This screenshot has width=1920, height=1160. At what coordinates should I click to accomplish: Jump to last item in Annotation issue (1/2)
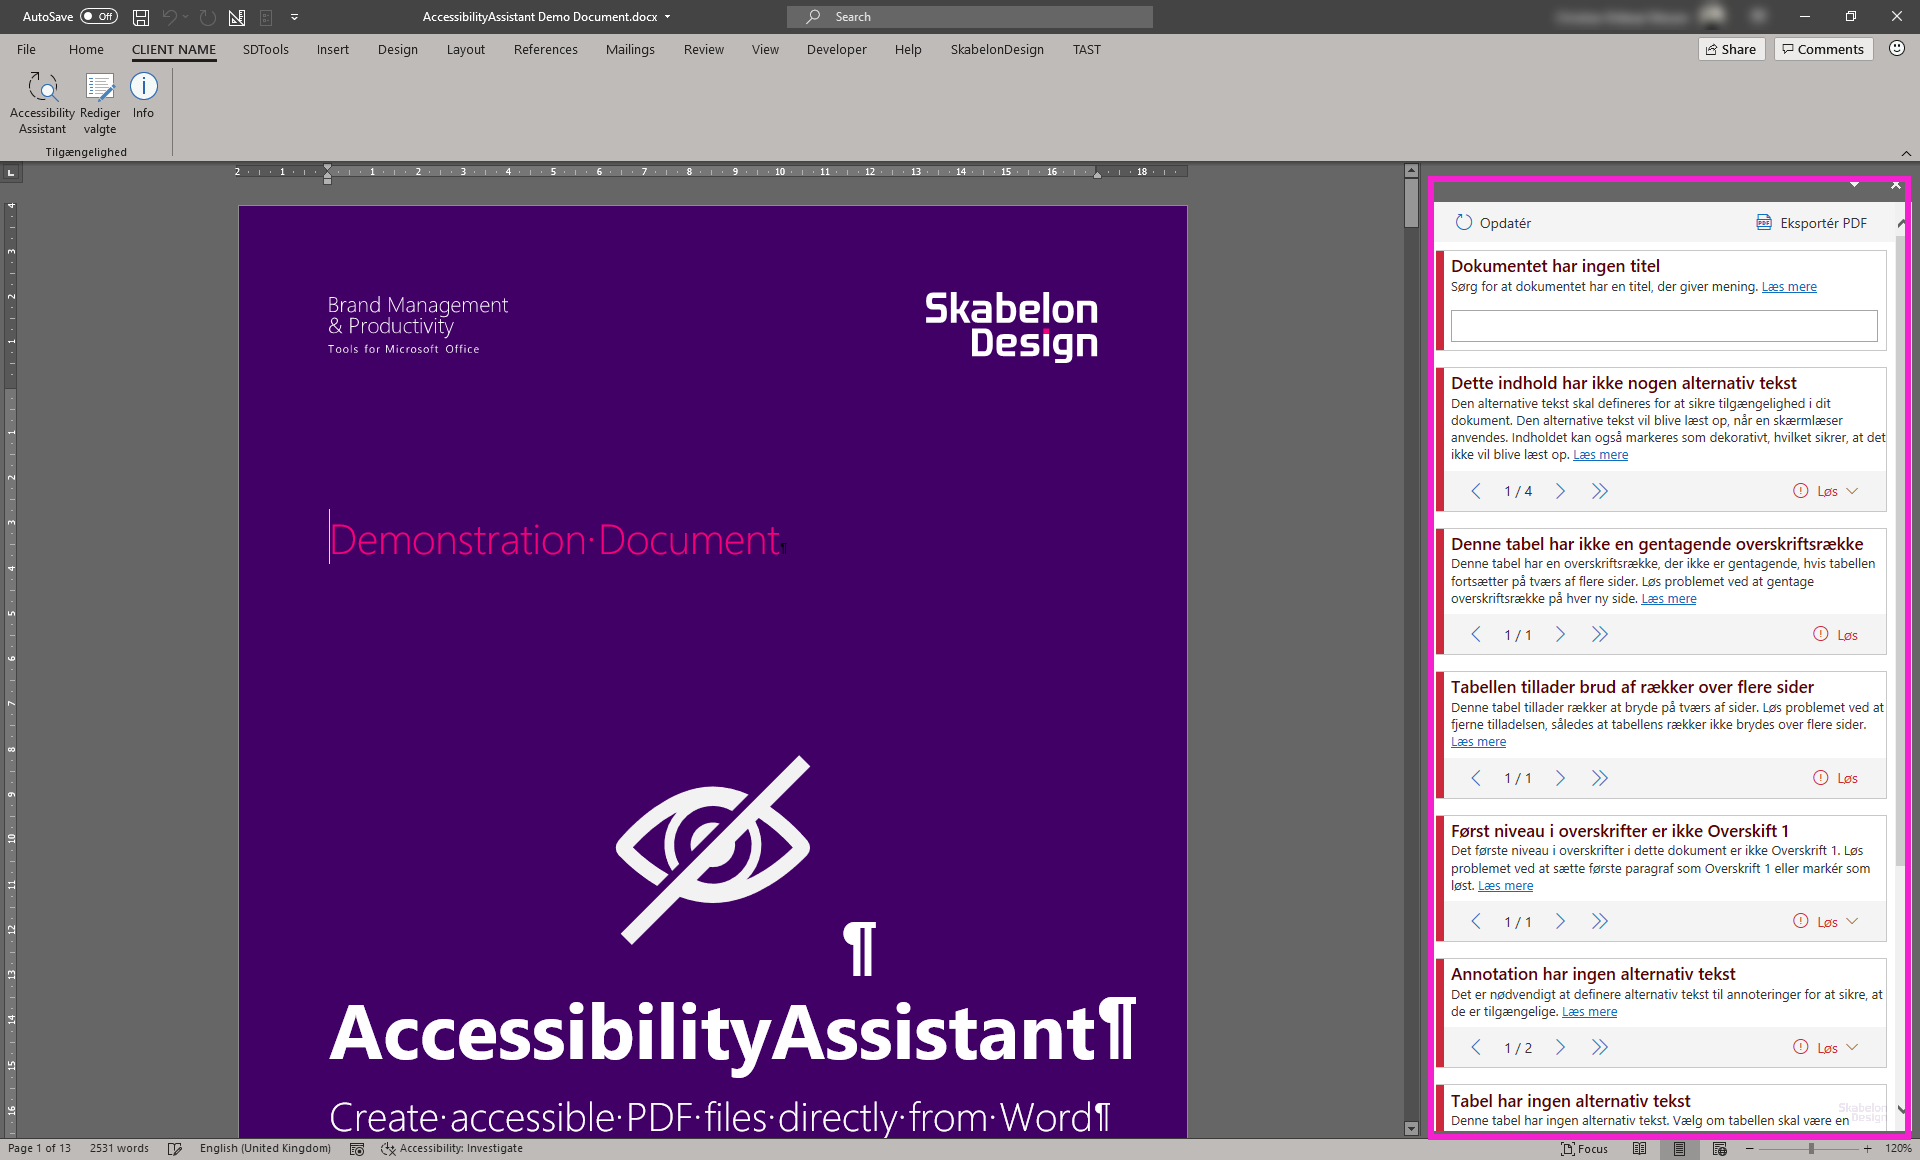[x=1600, y=1047]
